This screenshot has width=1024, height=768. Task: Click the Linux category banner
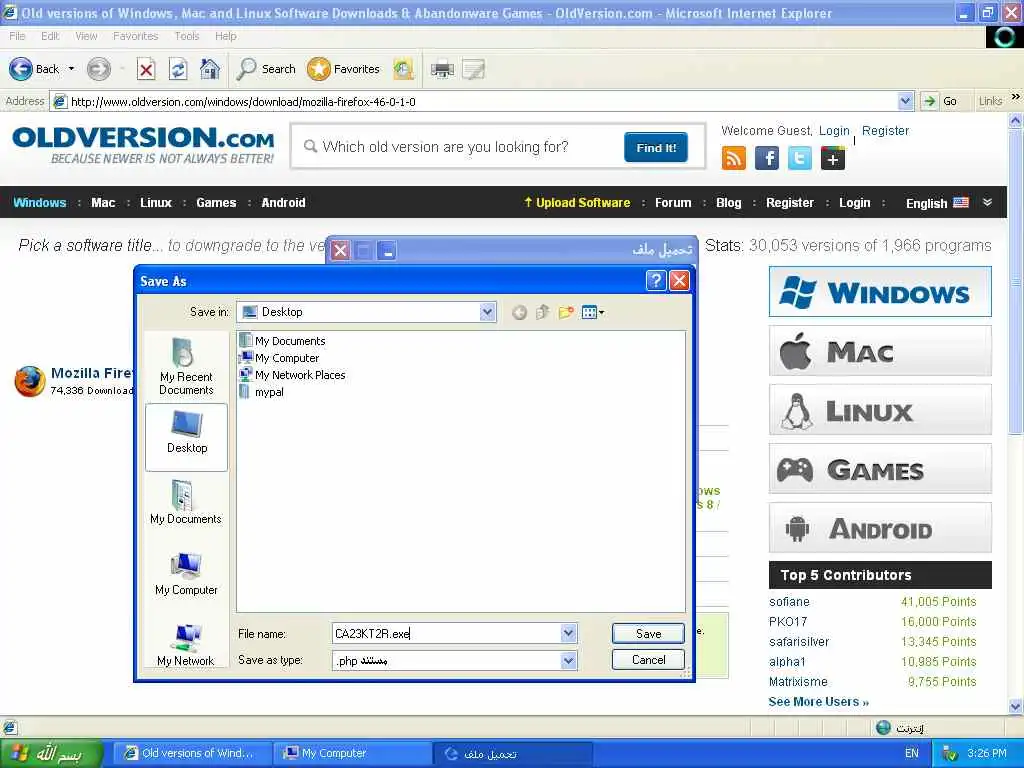point(880,410)
